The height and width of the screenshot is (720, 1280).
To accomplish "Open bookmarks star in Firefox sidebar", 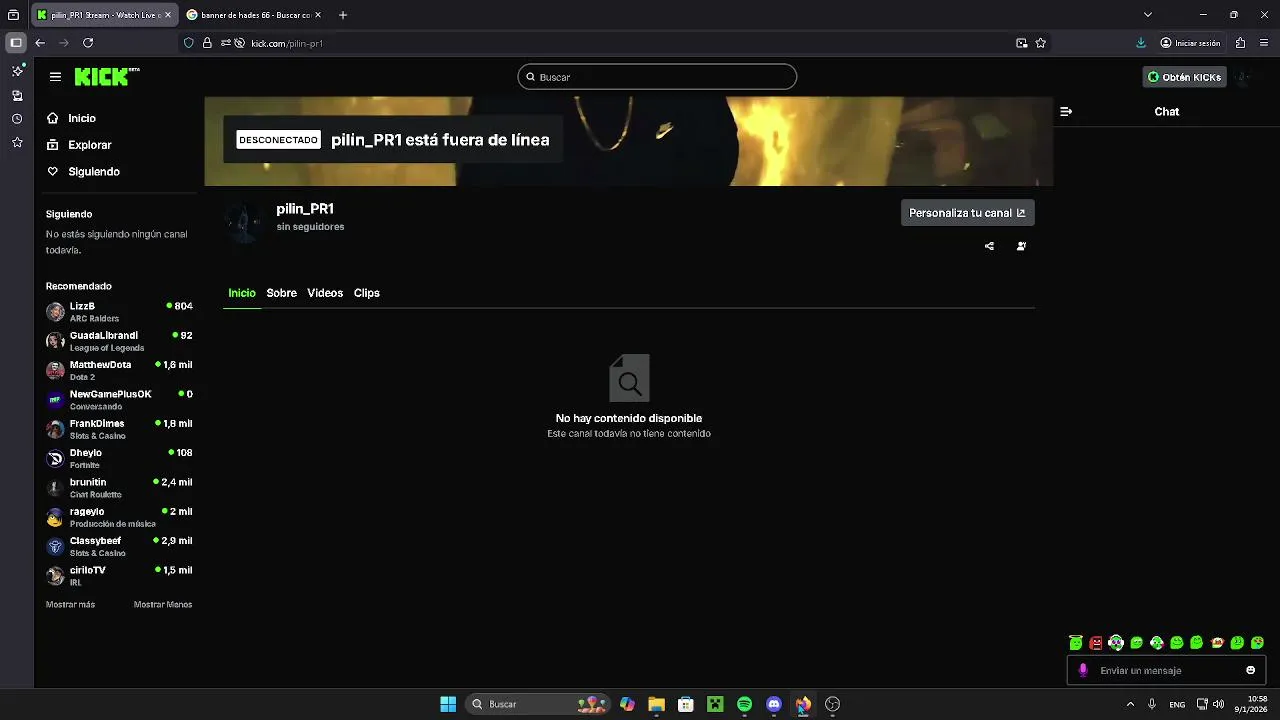I will click(x=17, y=143).
